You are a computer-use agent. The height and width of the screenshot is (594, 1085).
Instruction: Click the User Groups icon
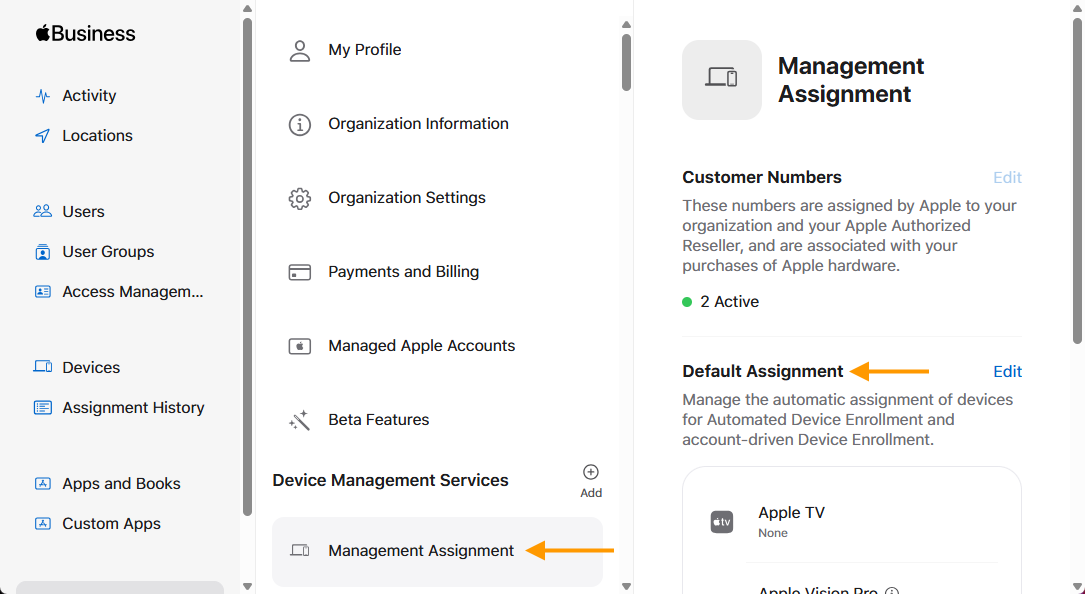(43, 251)
